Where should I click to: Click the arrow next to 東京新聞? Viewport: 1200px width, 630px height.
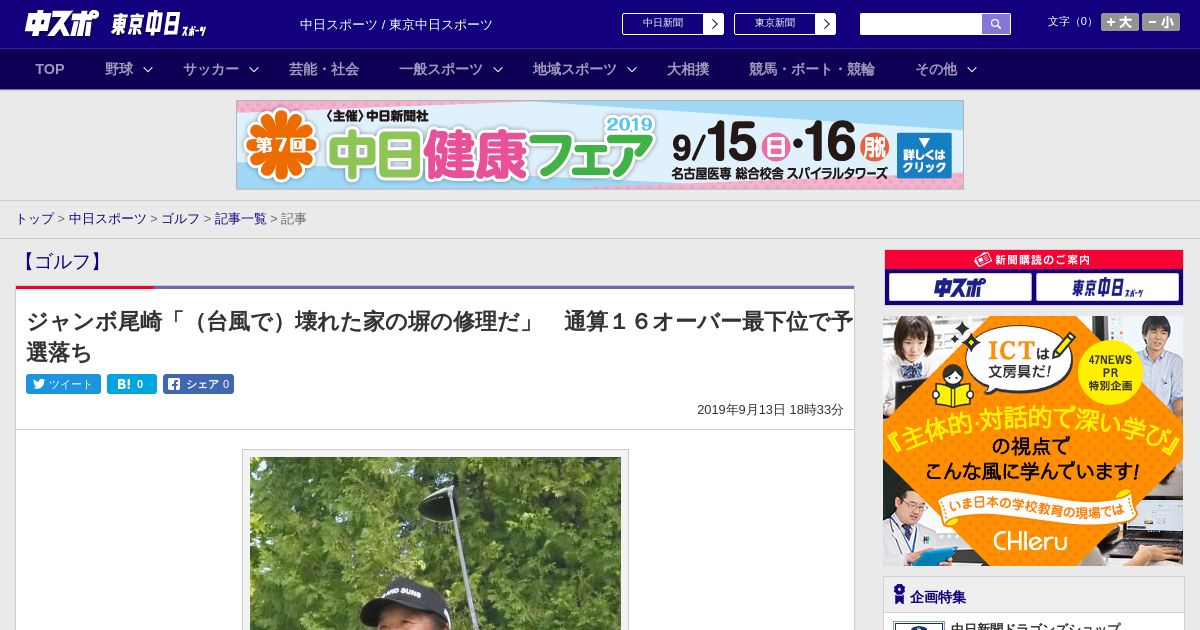(826, 24)
